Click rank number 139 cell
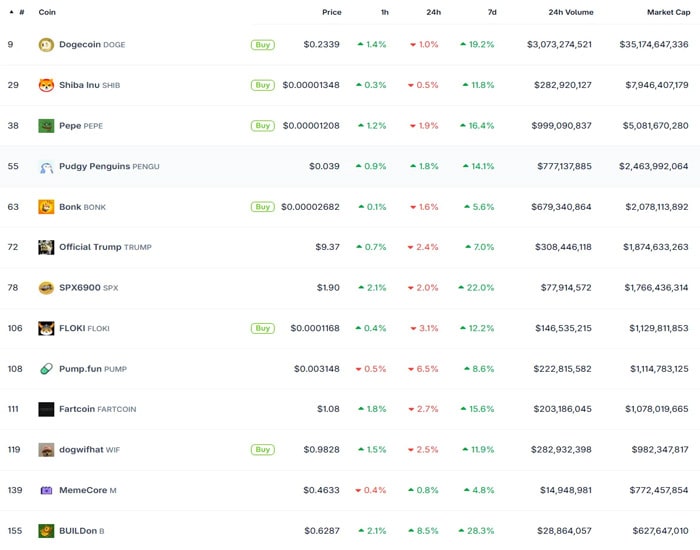Viewport: 700px width, 550px height. (x=15, y=491)
